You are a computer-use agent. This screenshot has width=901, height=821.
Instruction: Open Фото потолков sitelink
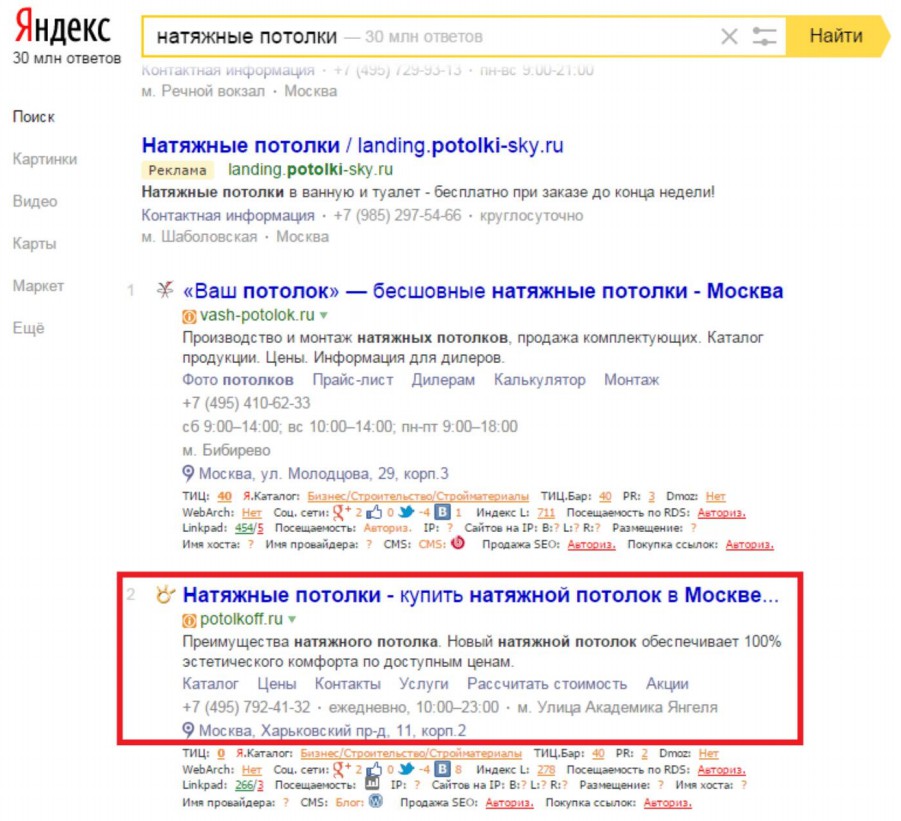[x=238, y=380]
